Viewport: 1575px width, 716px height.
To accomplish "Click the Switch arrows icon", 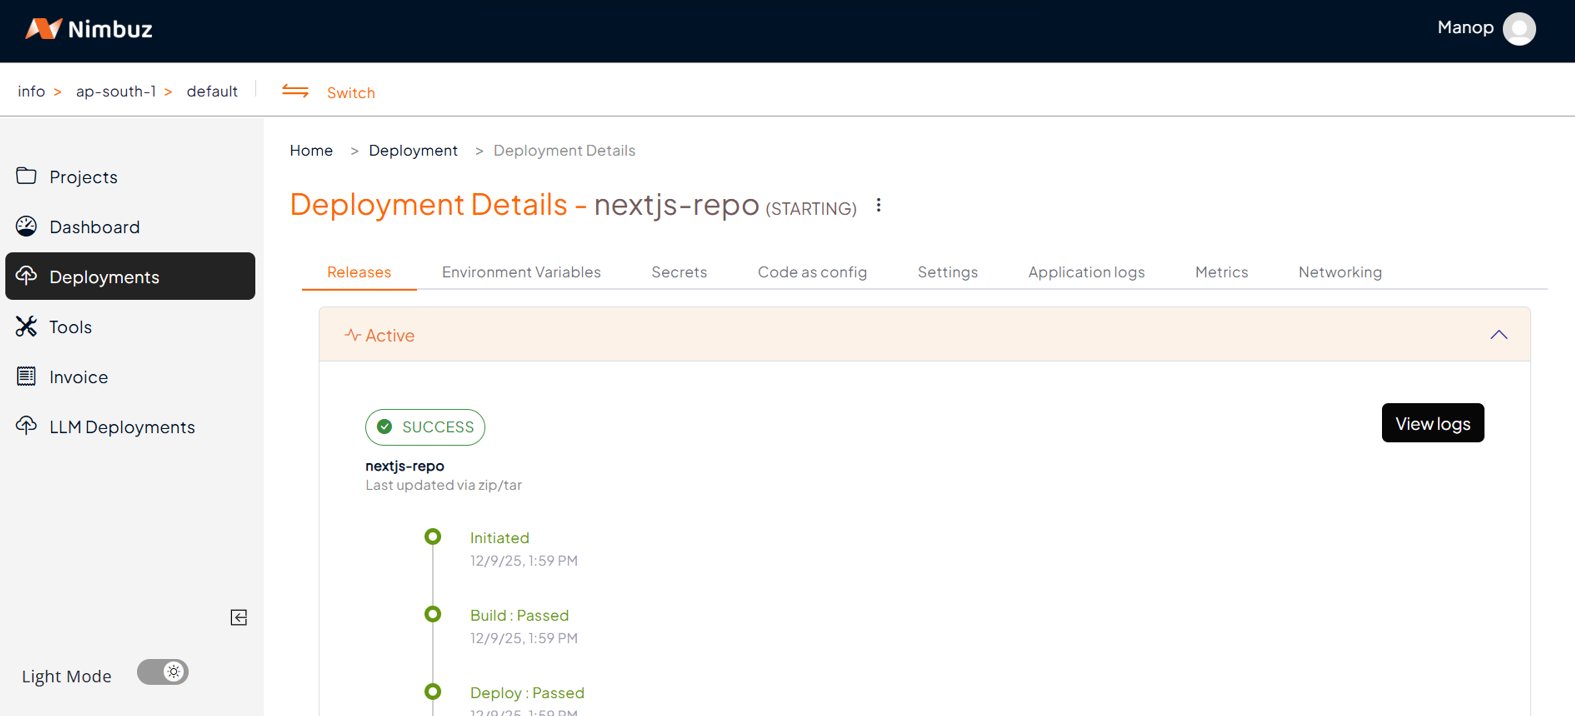I will [295, 91].
